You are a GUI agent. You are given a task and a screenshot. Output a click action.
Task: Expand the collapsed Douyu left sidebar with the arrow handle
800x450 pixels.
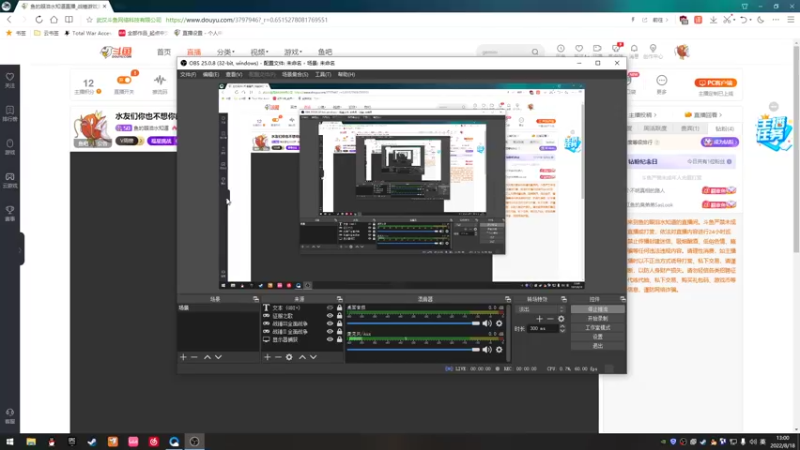(x=20, y=250)
